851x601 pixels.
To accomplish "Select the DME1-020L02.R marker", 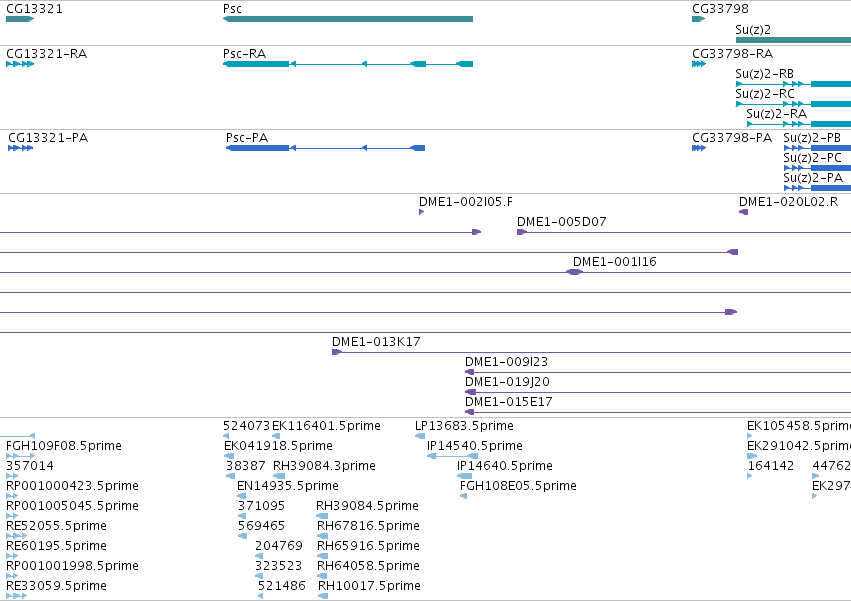I will (x=744, y=212).
